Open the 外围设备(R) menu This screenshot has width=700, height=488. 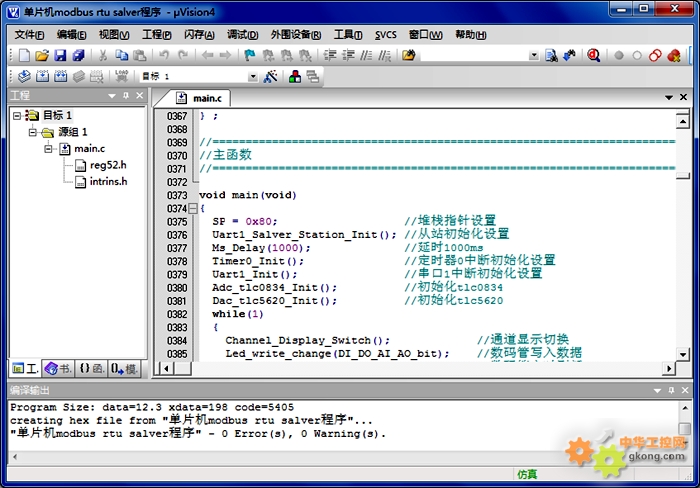(x=295, y=34)
